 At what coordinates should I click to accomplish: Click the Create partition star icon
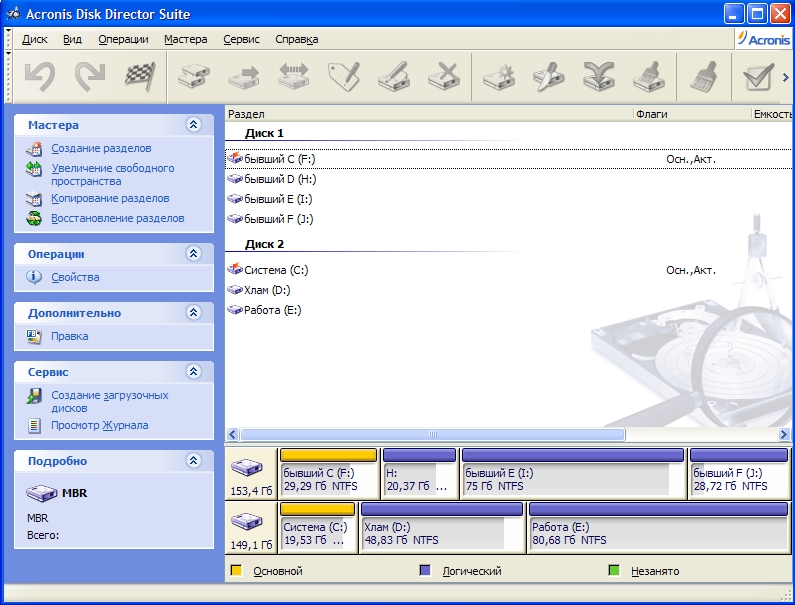pos(499,77)
